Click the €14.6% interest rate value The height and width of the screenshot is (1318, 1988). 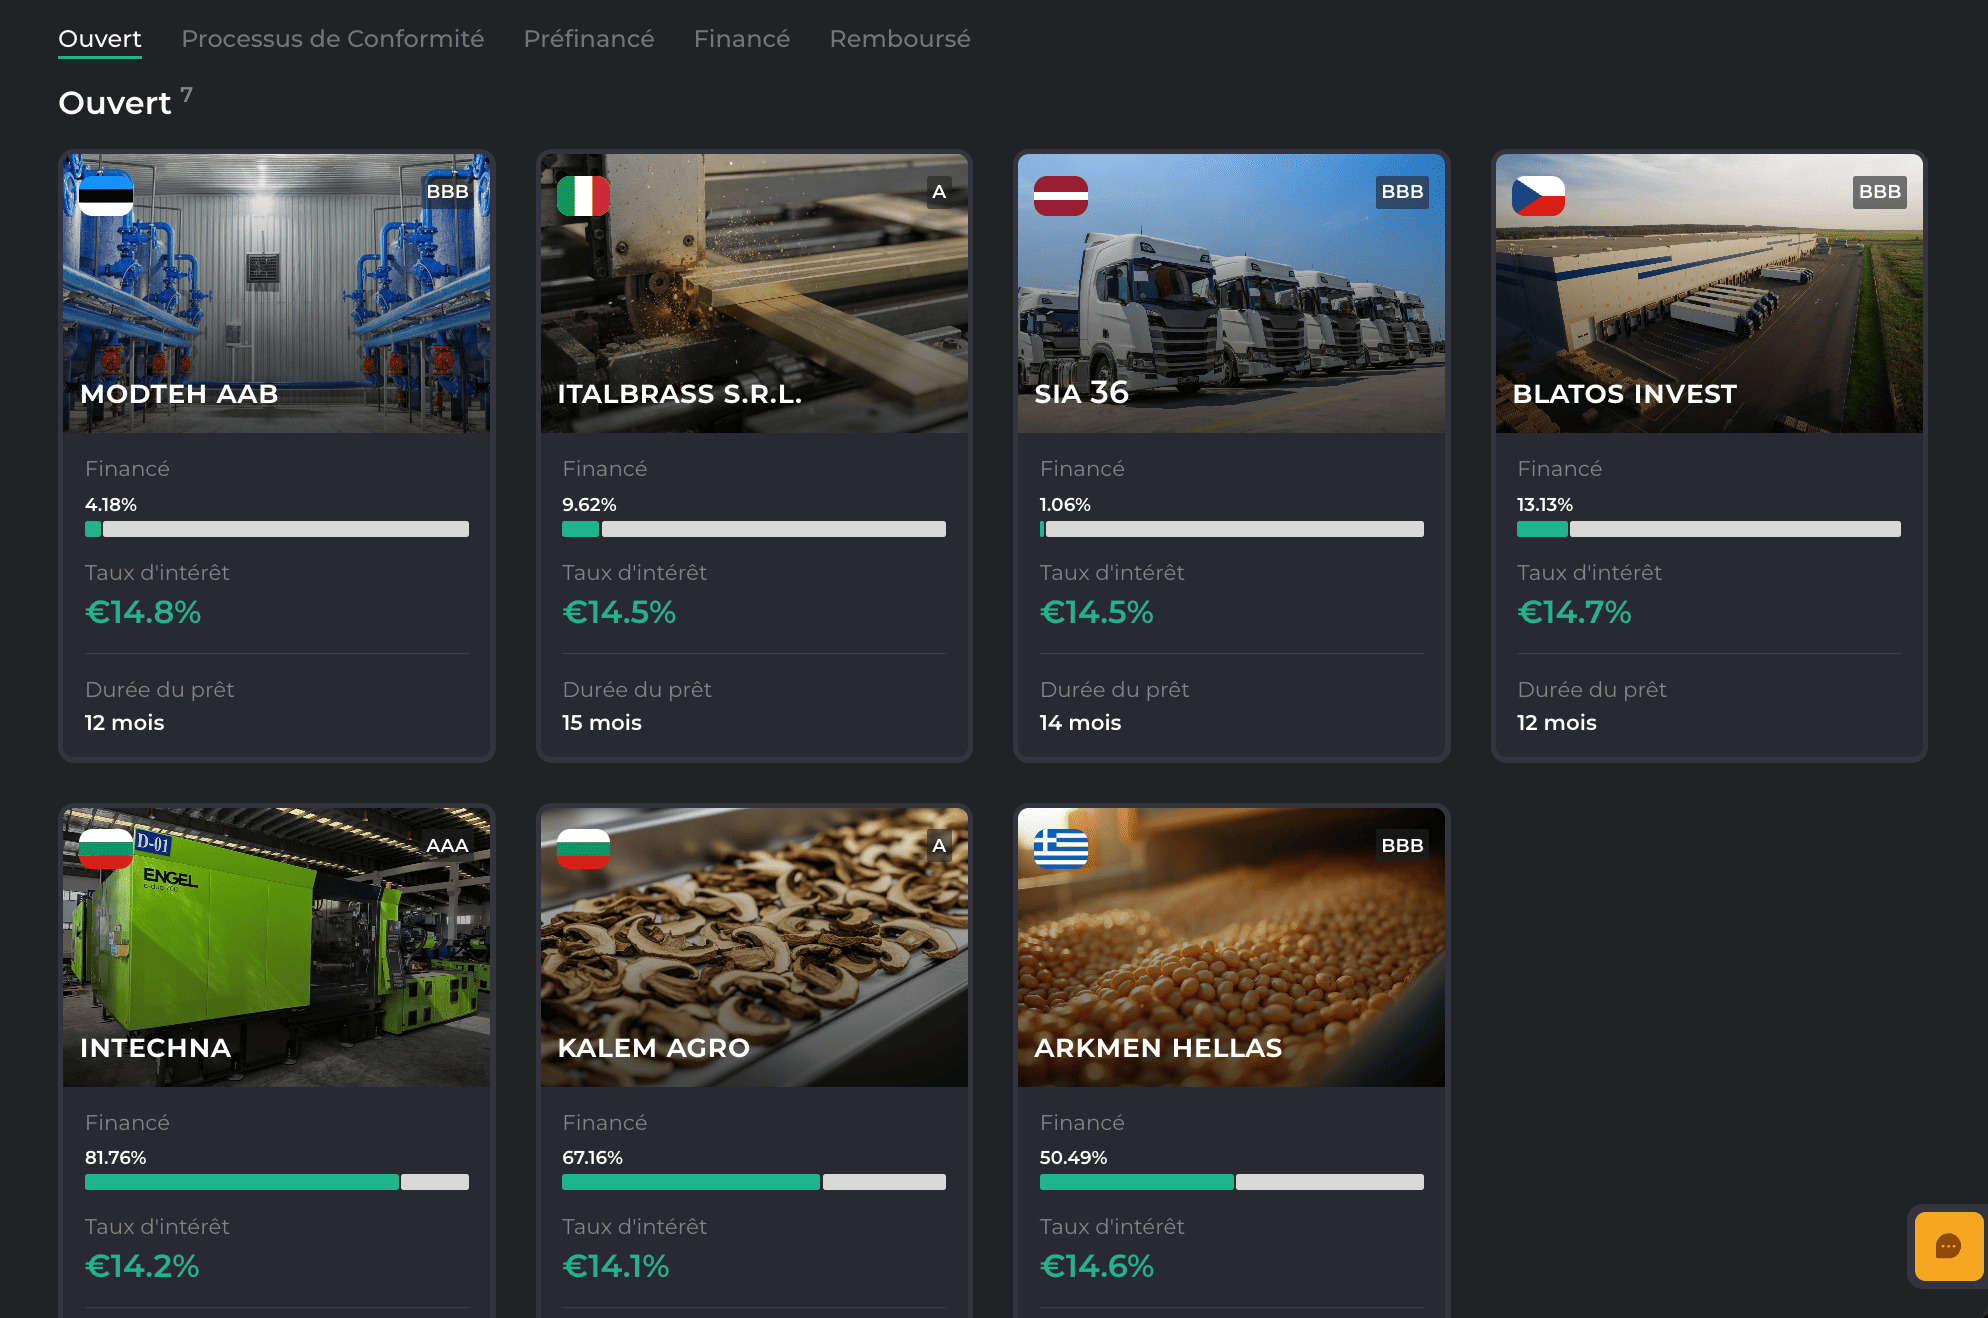coord(1097,1266)
